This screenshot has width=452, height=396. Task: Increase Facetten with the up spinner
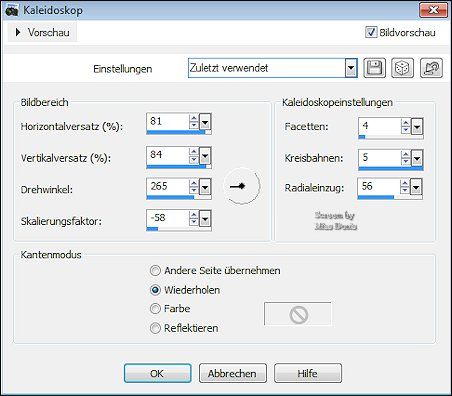[406, 123]
